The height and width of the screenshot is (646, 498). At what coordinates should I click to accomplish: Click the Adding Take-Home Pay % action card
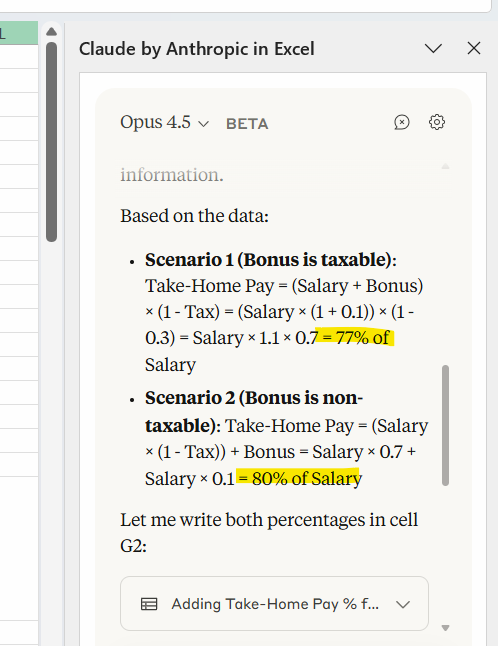click(x=274, y=604)
